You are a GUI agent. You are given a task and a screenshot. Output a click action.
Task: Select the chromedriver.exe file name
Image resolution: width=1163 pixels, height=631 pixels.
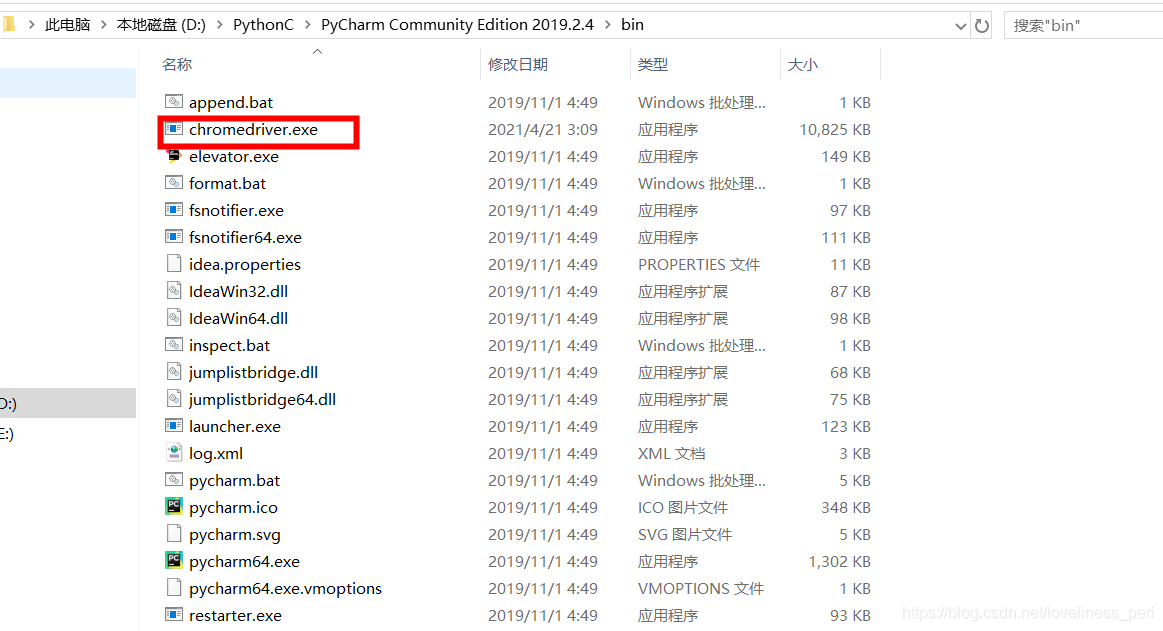[253, 129]
